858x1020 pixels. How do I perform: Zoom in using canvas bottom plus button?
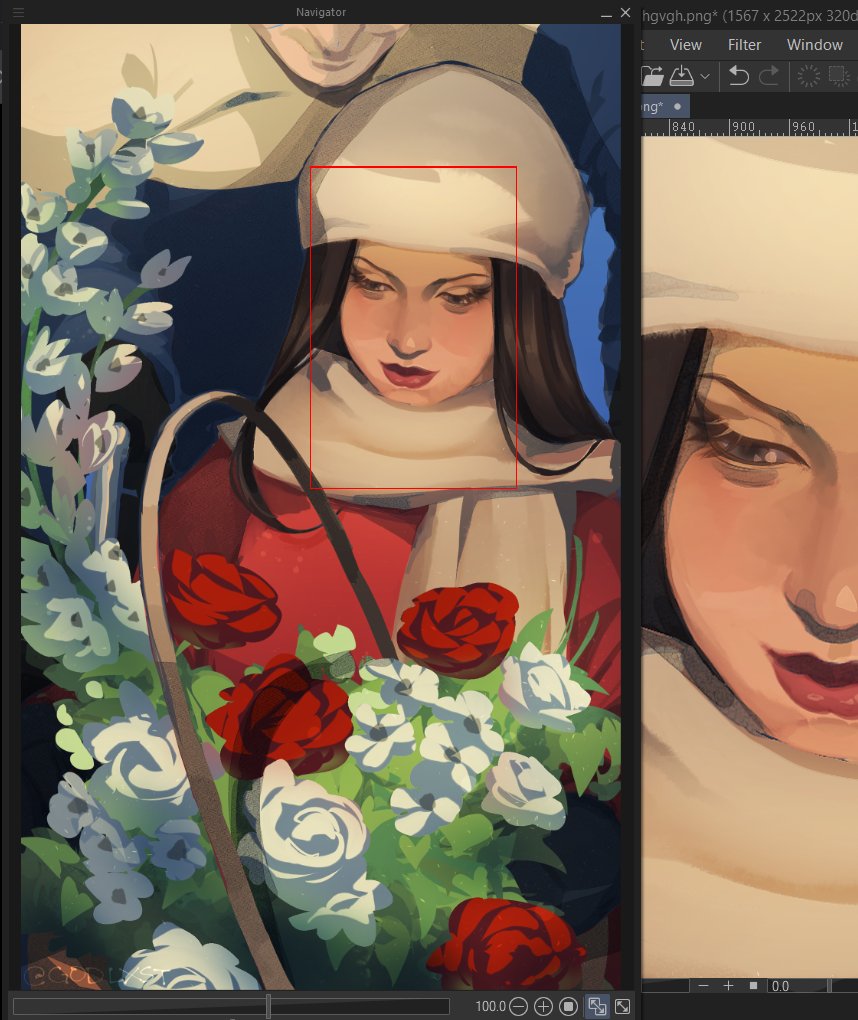click(728, 986)
